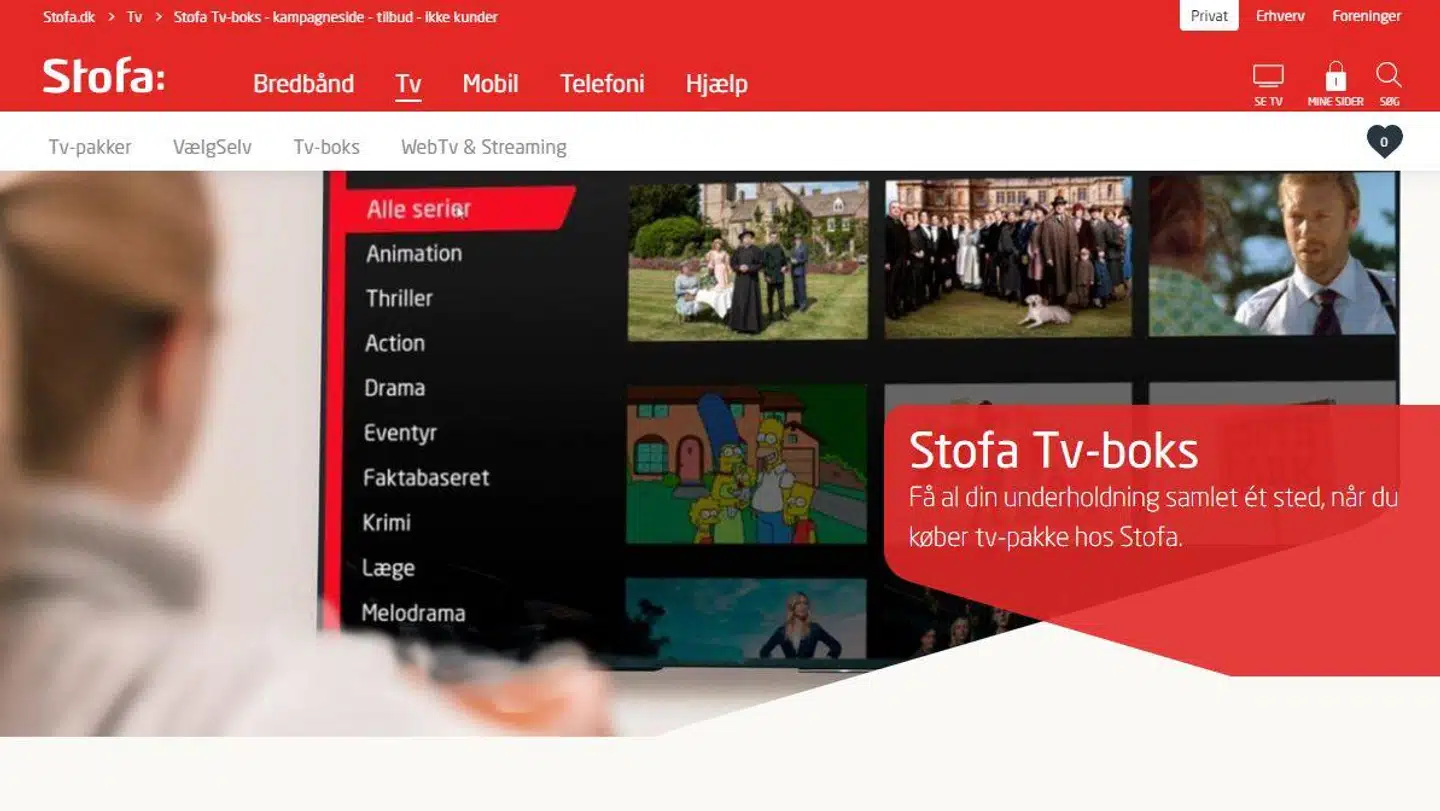
Task: Go to VælgSelv submenu link
Action: coord(212,147)
